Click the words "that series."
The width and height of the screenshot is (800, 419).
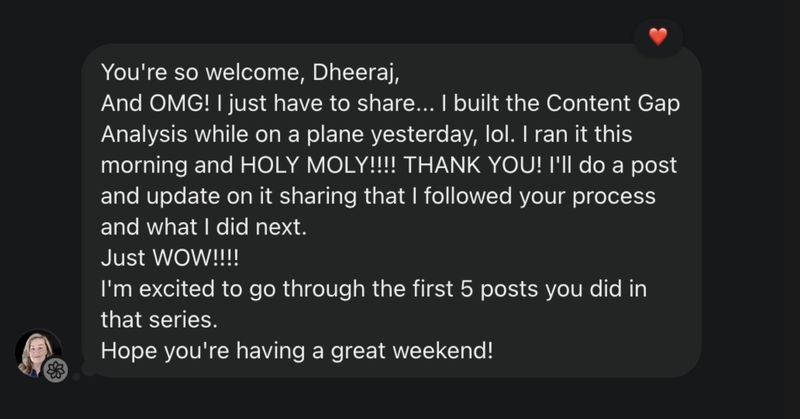coord(159,320)
